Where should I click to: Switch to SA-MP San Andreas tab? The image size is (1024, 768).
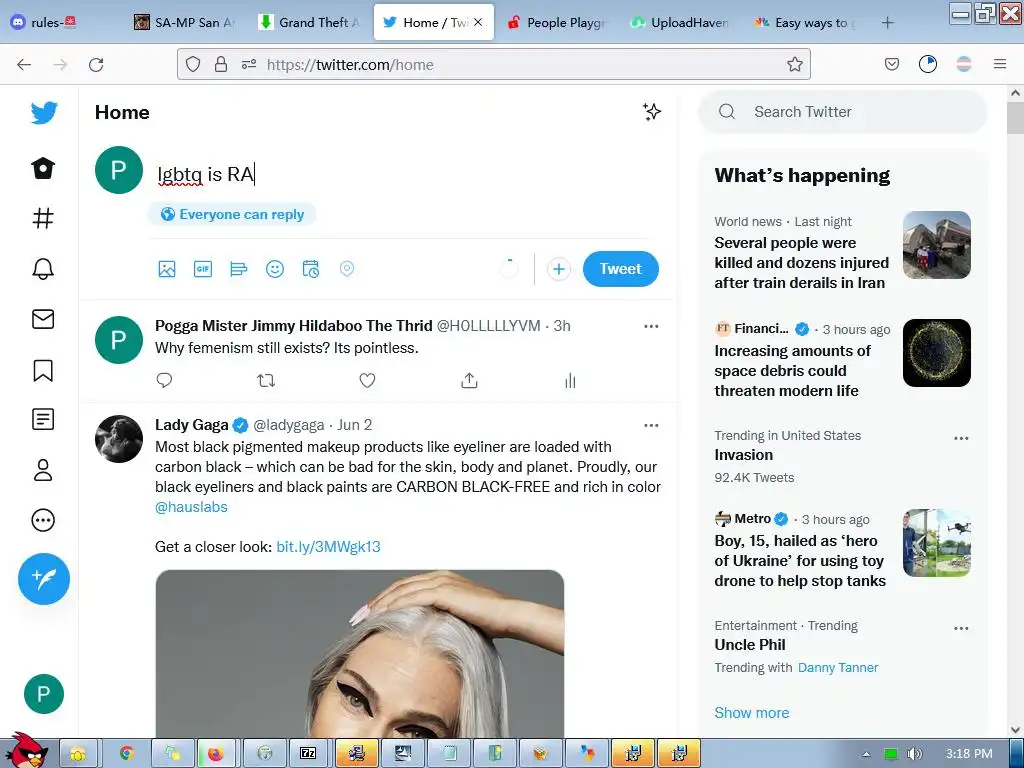(185, 22)
